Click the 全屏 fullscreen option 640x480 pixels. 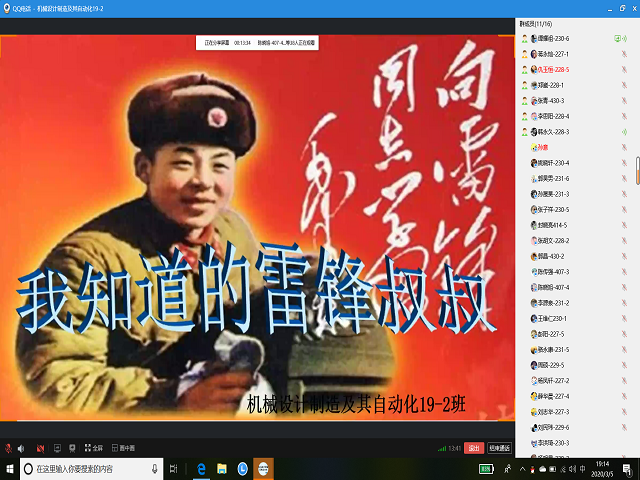[93, 447]
